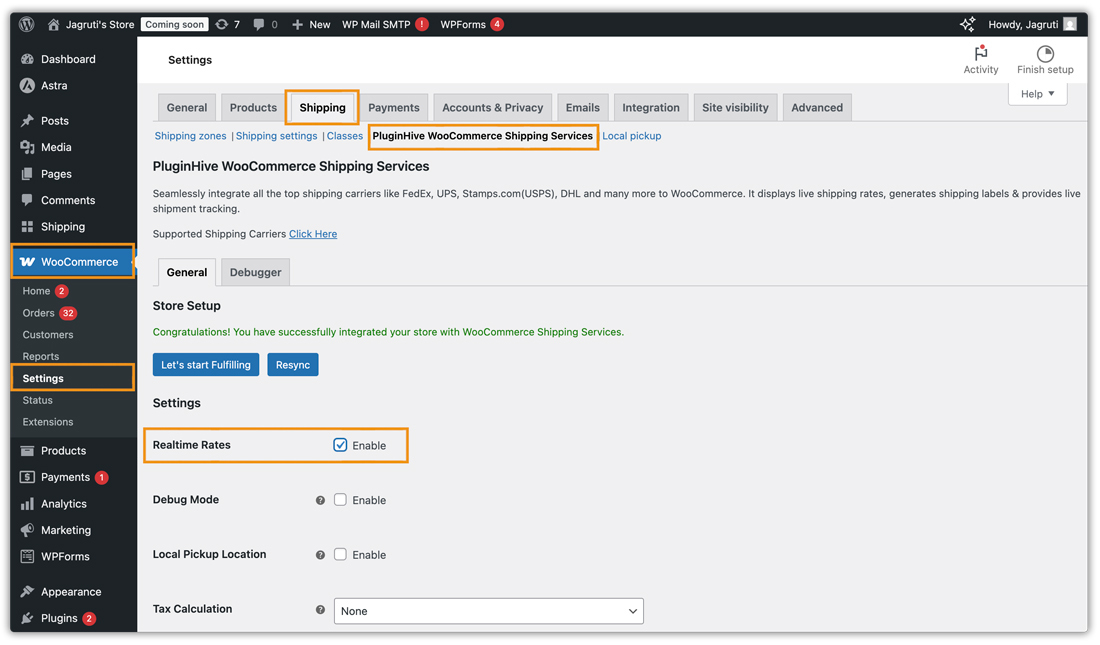Open the Finish setup progress icon
This screenshot has width=1100, height=645.
[x=1045, y=53]
